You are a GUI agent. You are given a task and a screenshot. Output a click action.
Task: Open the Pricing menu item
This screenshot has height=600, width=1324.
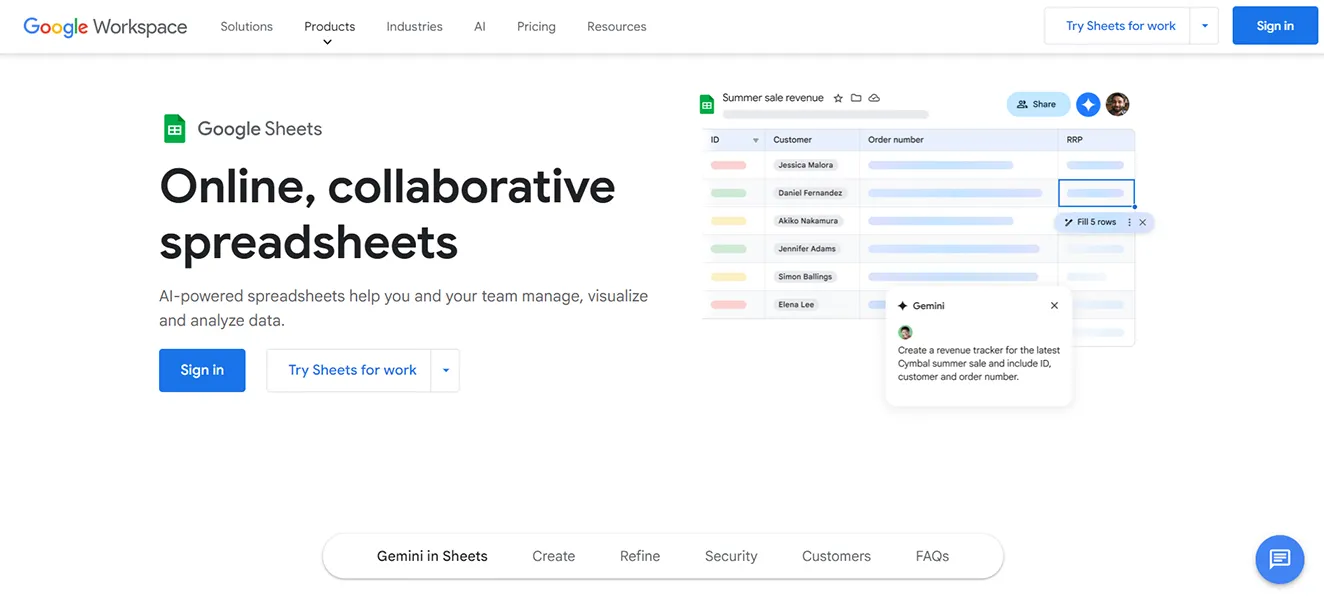click(536, 27)
